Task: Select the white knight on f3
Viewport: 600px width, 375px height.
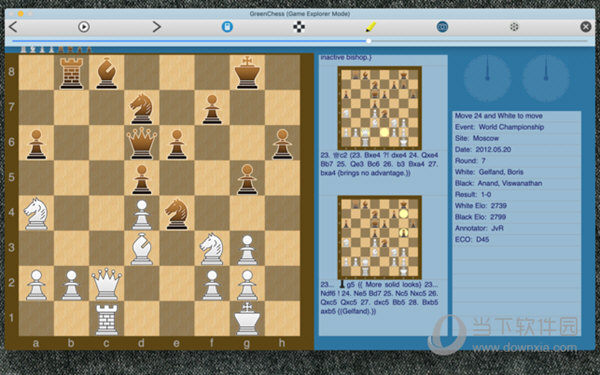Action: click(x=212, y=249)
